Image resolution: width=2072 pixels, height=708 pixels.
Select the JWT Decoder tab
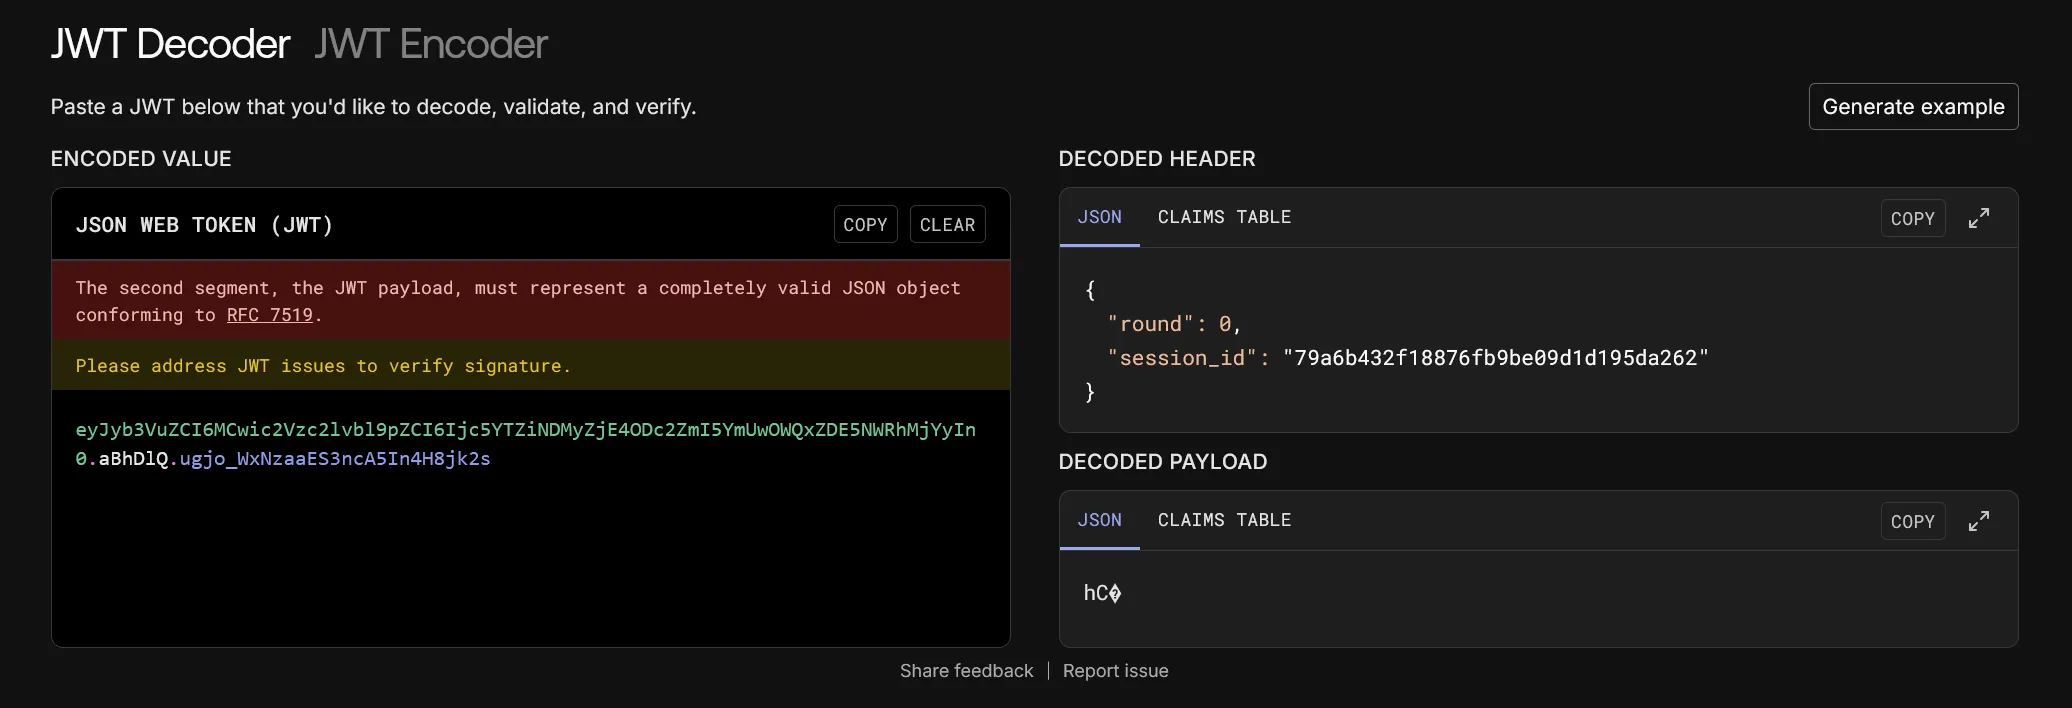point(170,44)
